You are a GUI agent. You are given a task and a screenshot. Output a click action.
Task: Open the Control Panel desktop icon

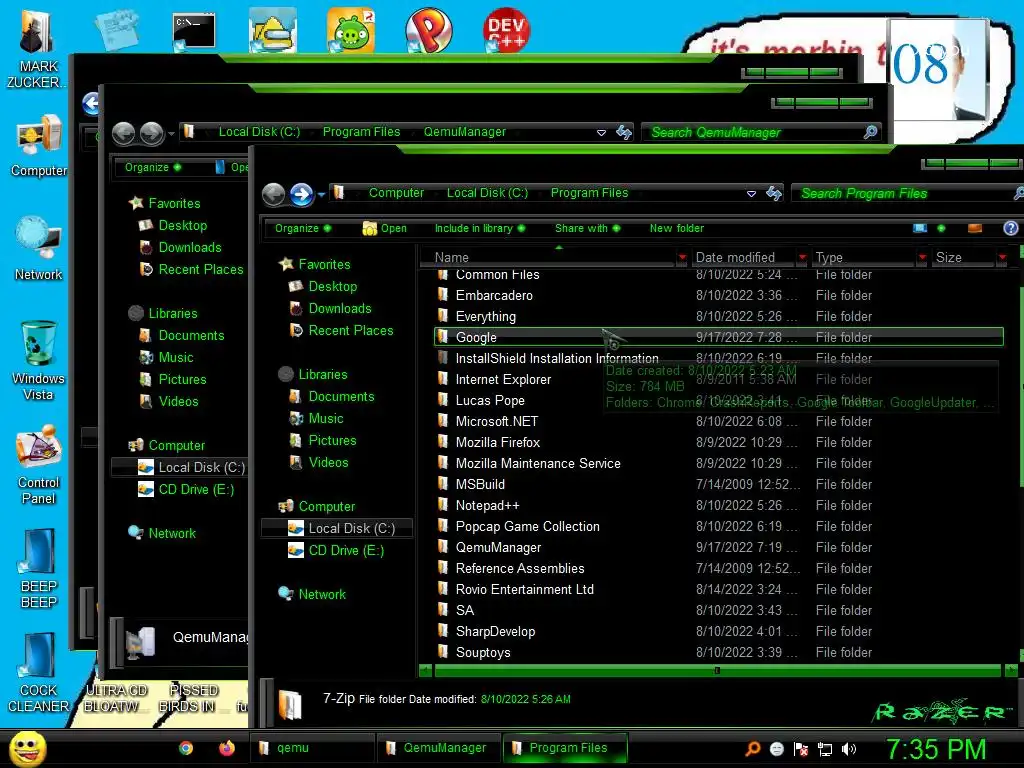39,464
